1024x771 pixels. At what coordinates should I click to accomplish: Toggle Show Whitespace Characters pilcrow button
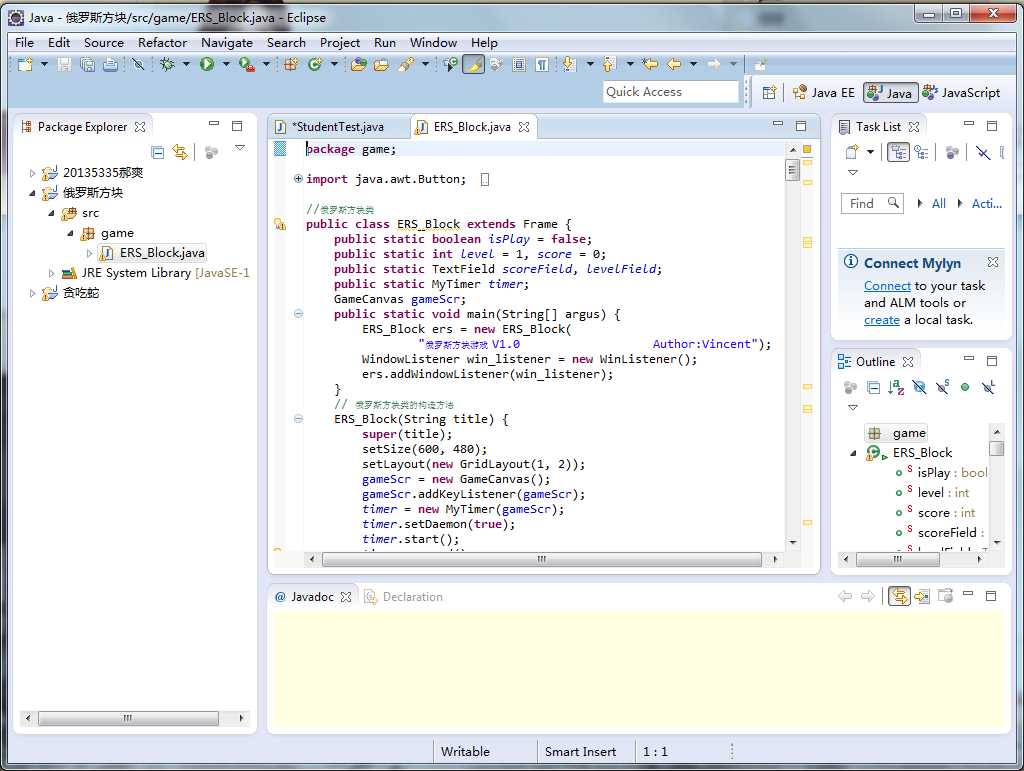542,64
